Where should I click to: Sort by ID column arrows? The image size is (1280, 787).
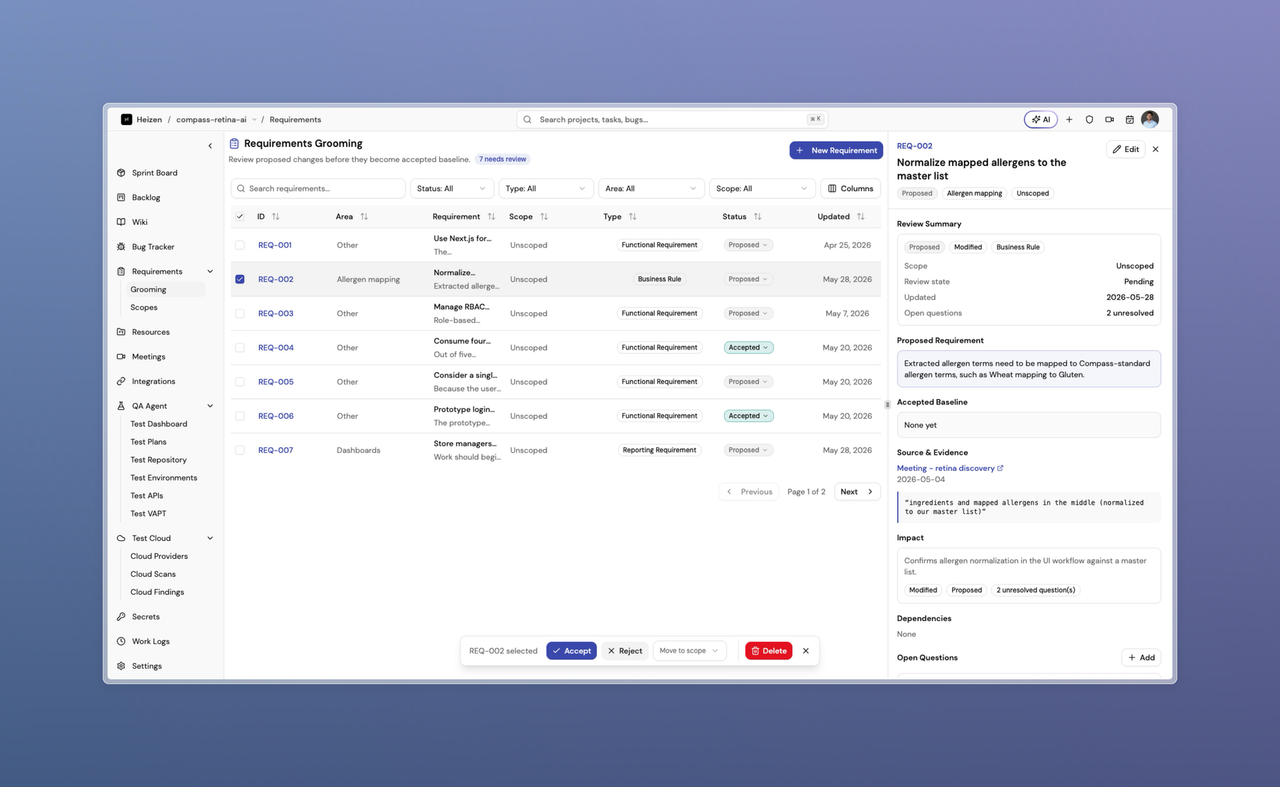(276, 217)
